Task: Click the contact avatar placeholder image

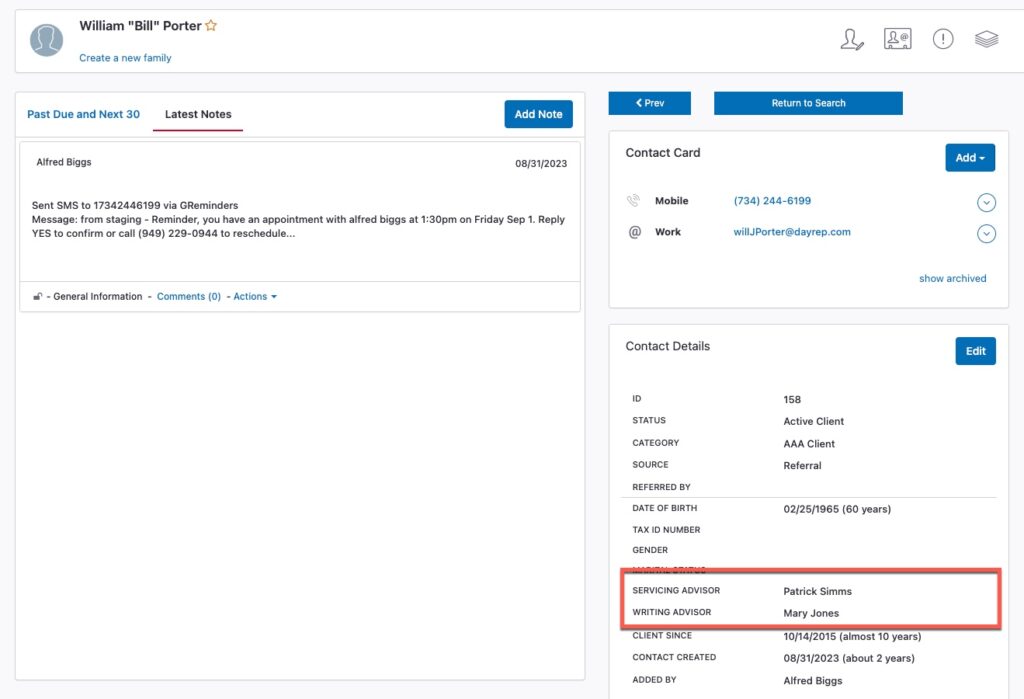Action: tap(46, 40)
